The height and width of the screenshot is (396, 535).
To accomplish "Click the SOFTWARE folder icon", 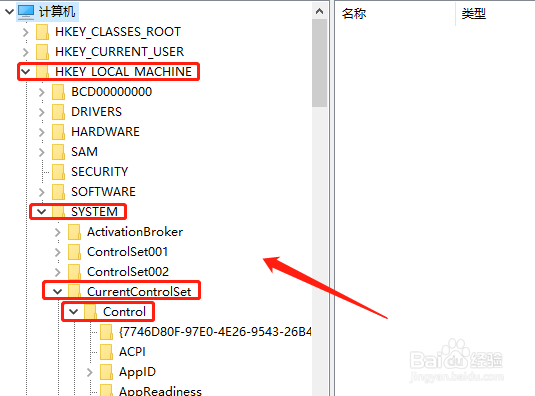I will (58, 192).
